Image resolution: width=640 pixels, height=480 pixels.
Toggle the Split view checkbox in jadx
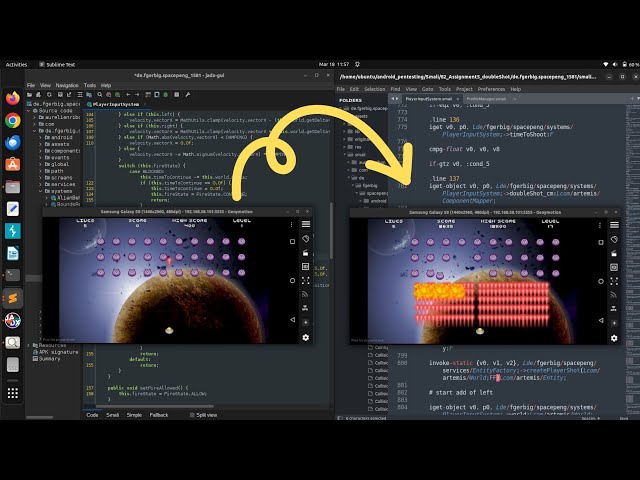click(x=192, y=415)
